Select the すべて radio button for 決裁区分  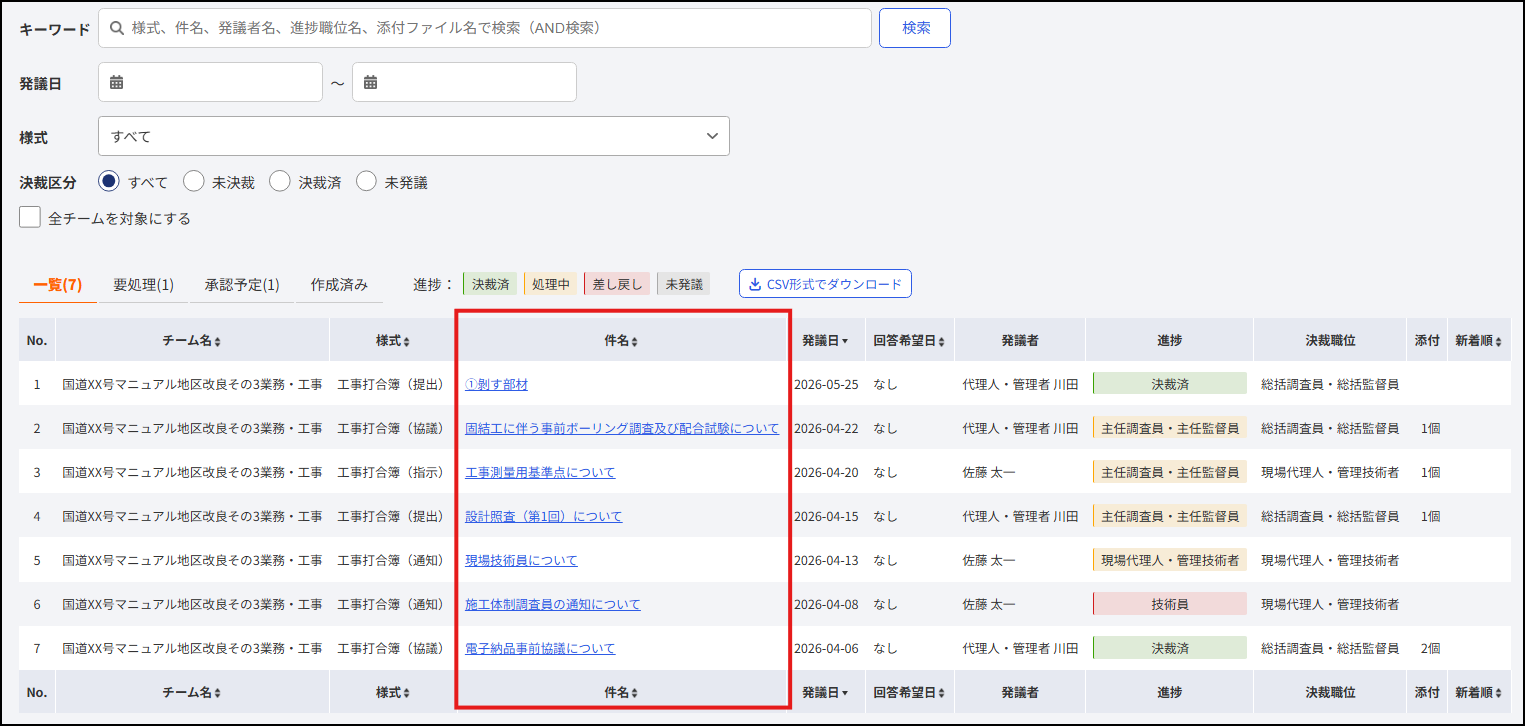[109, 182]
